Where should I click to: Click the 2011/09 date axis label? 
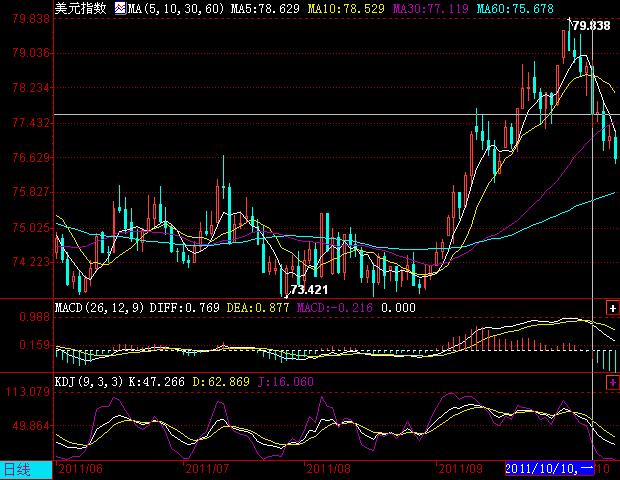tap(460, 469)
